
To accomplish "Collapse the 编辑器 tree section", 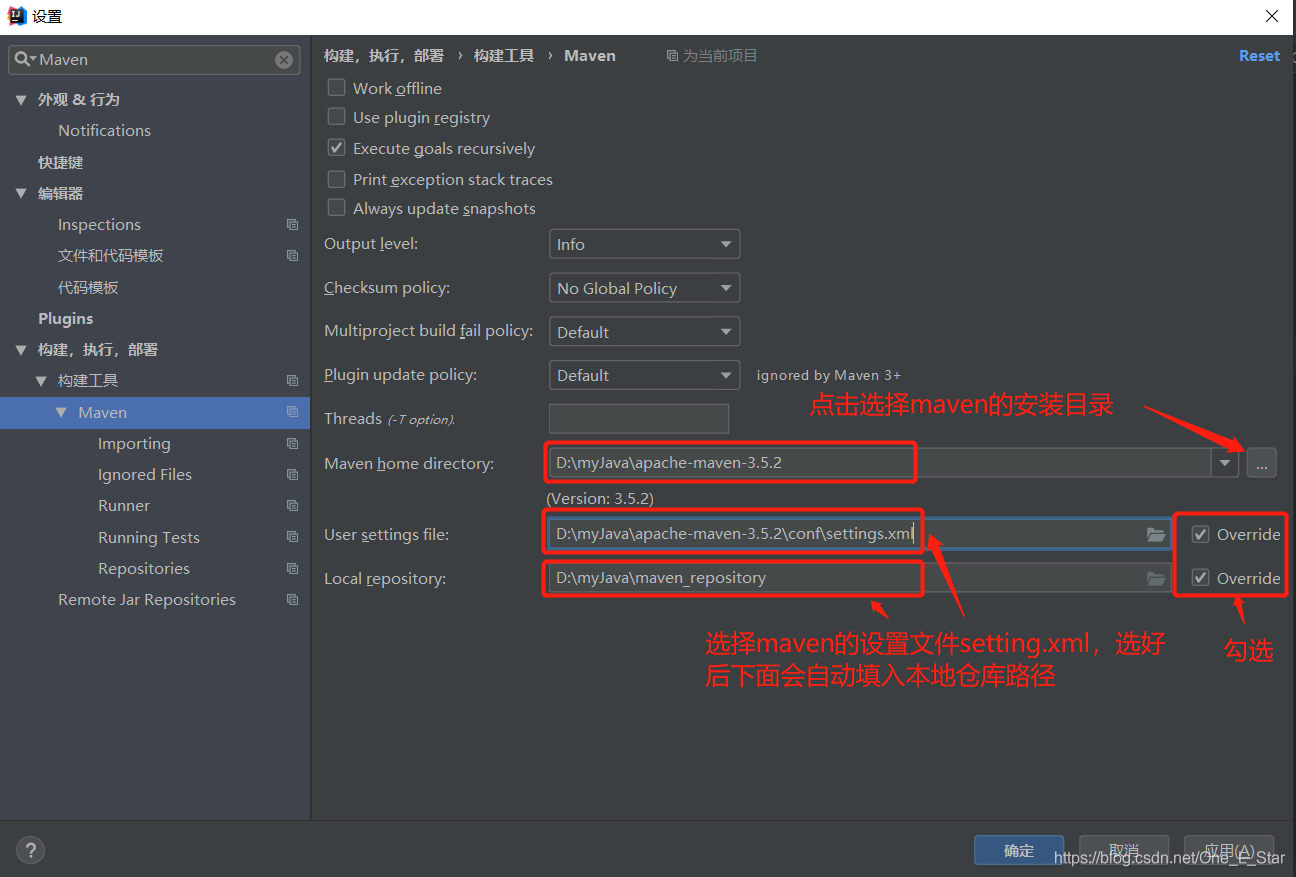I will [21, 194].
